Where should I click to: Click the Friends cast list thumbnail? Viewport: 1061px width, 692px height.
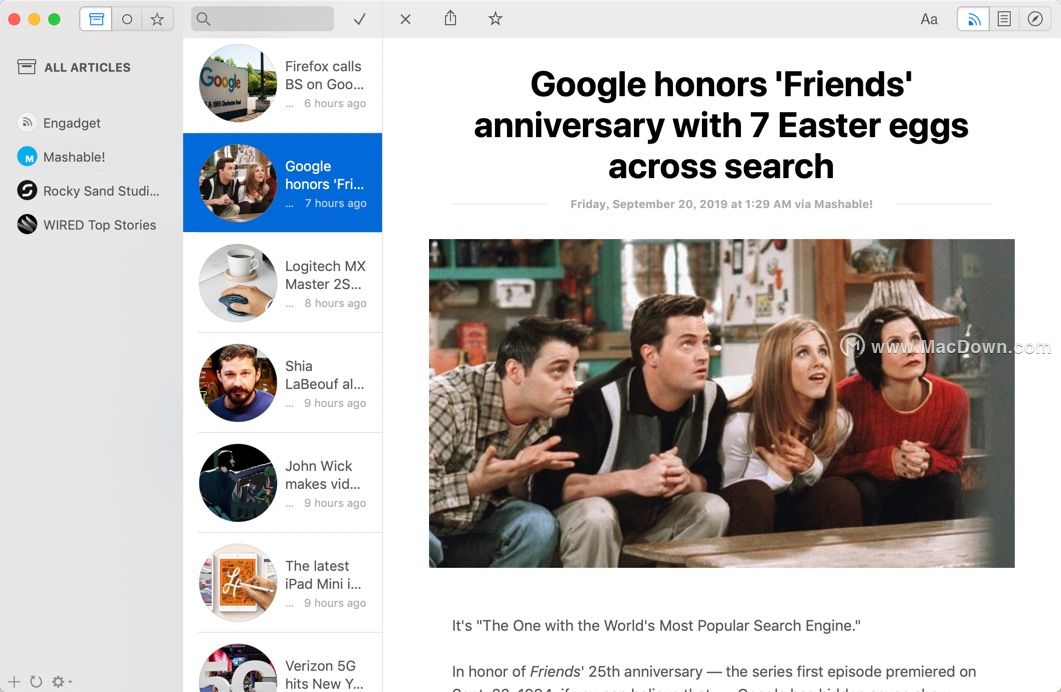point(238,183)
